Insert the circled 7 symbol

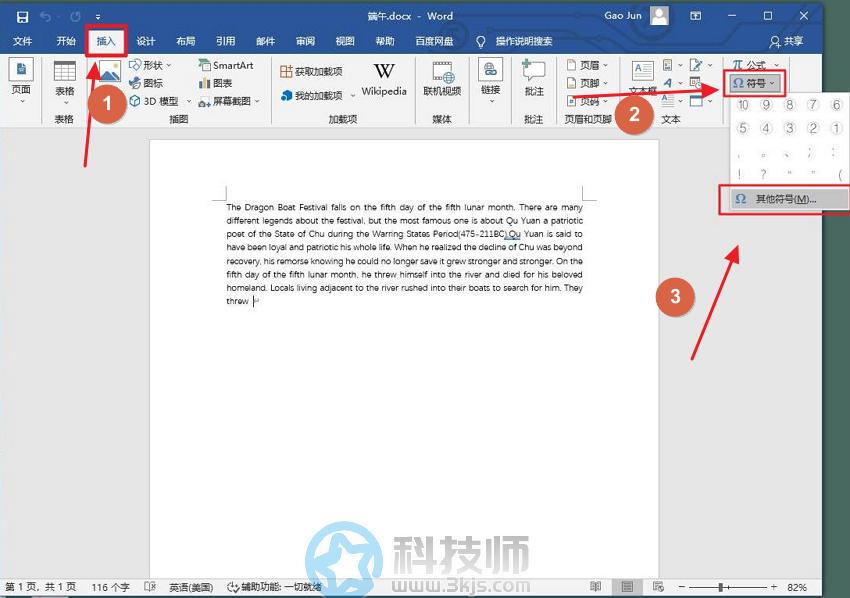click(x=813, y=105)
